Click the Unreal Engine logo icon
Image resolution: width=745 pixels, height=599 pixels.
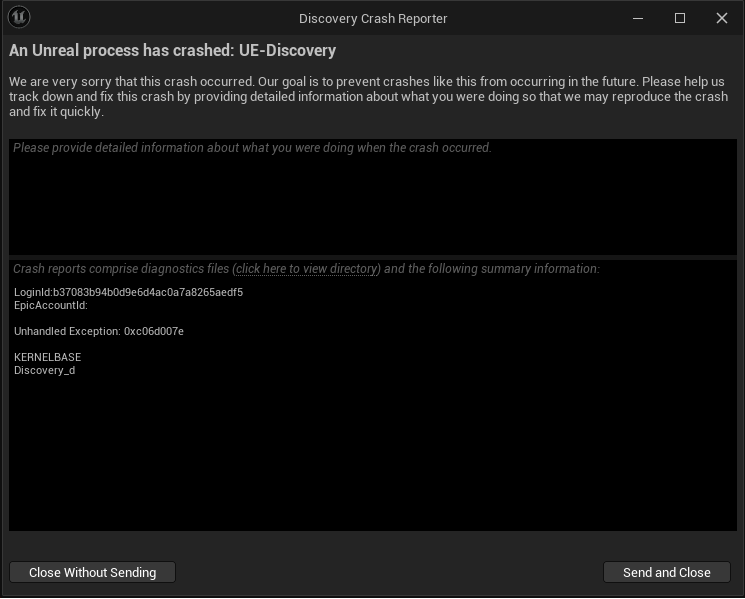pos(19,17)
